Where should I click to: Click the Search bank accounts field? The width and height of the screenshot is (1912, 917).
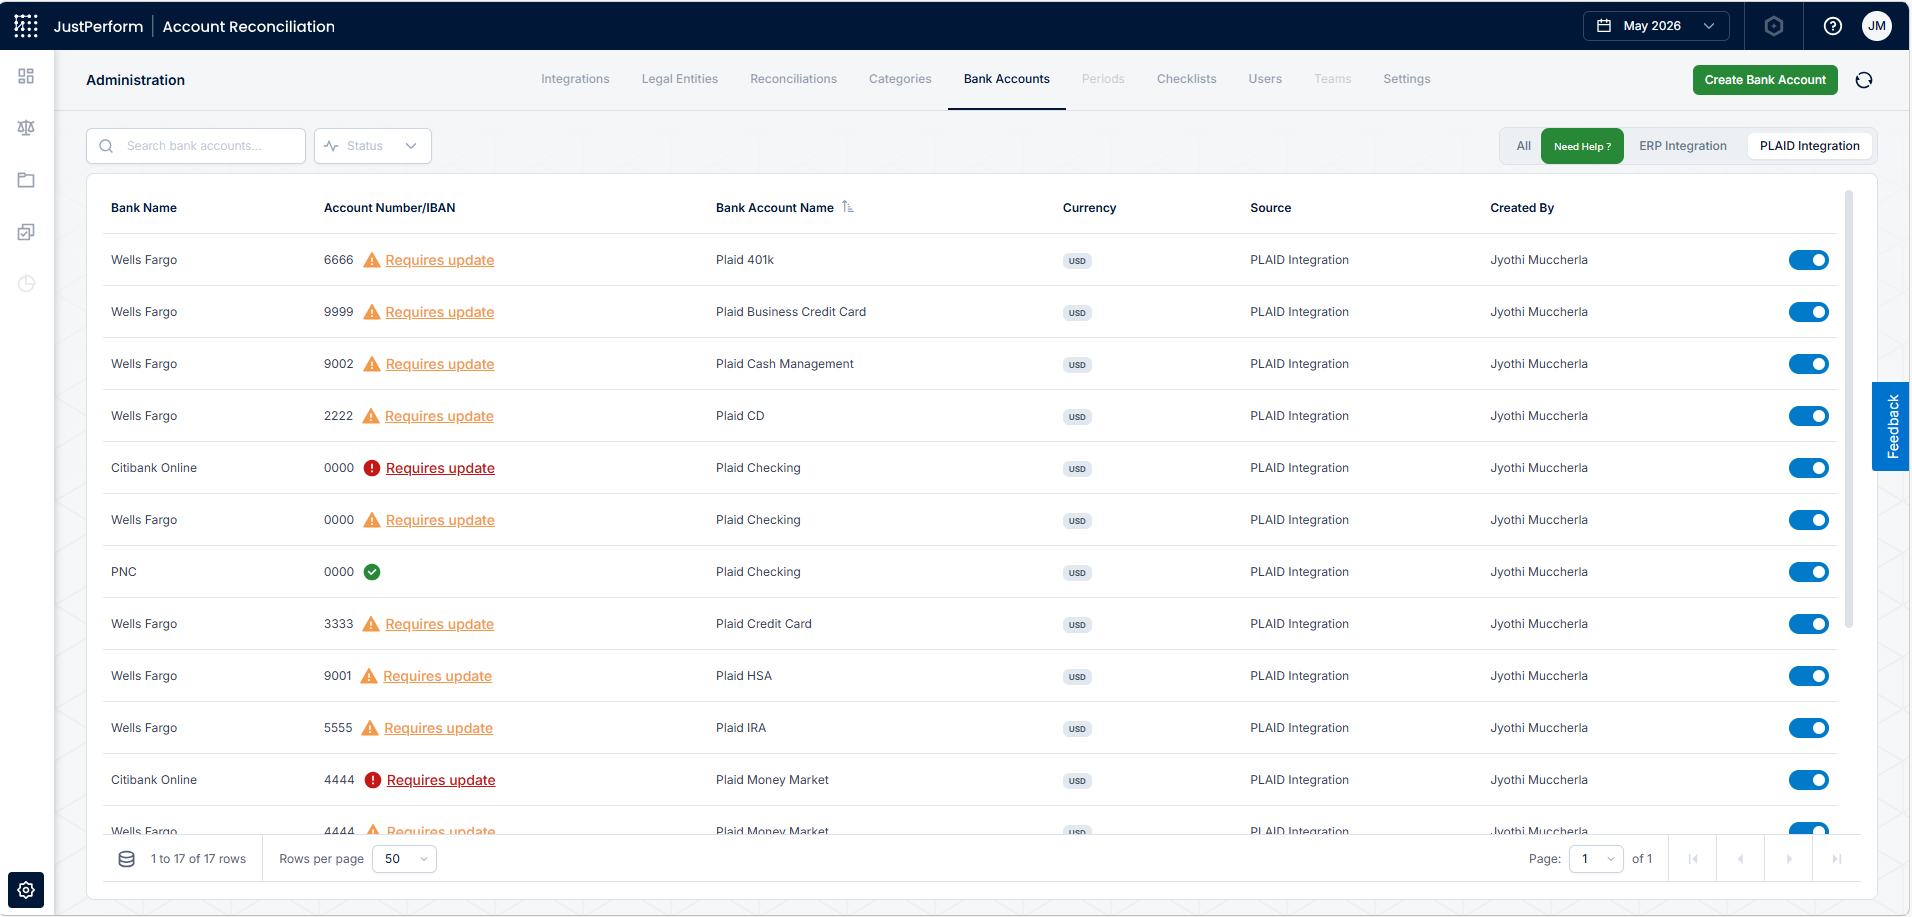(196, 146)
